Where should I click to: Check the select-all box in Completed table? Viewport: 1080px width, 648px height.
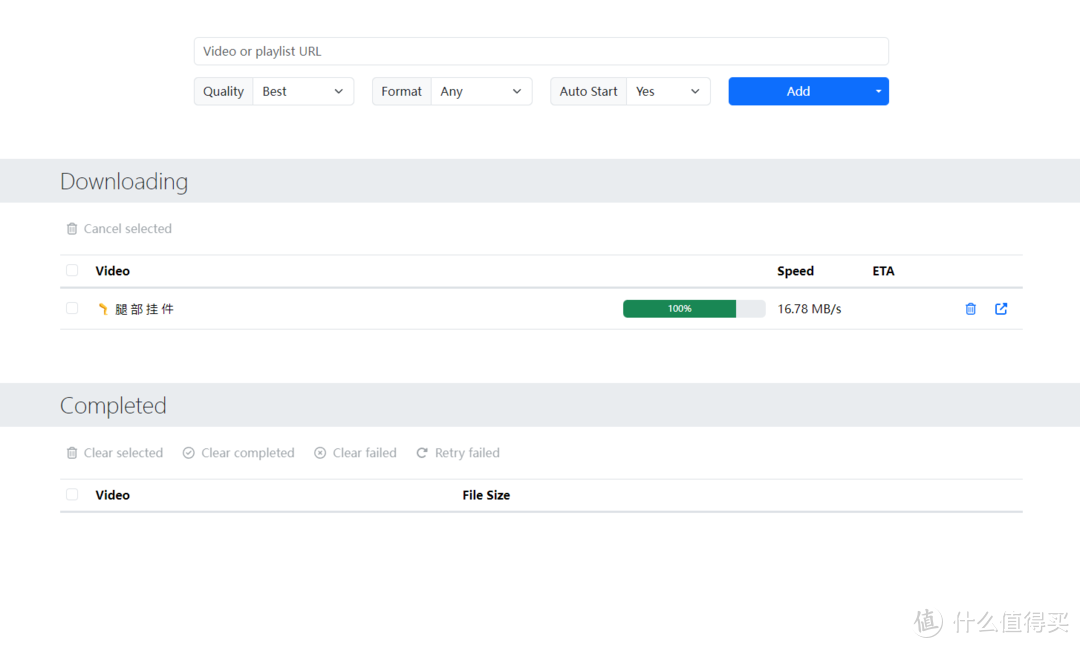[72, 495]
